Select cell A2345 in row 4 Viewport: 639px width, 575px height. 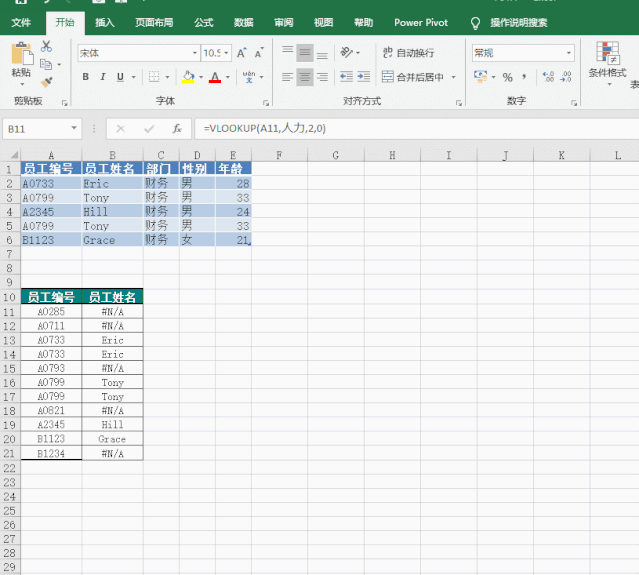tap(51, 211)
